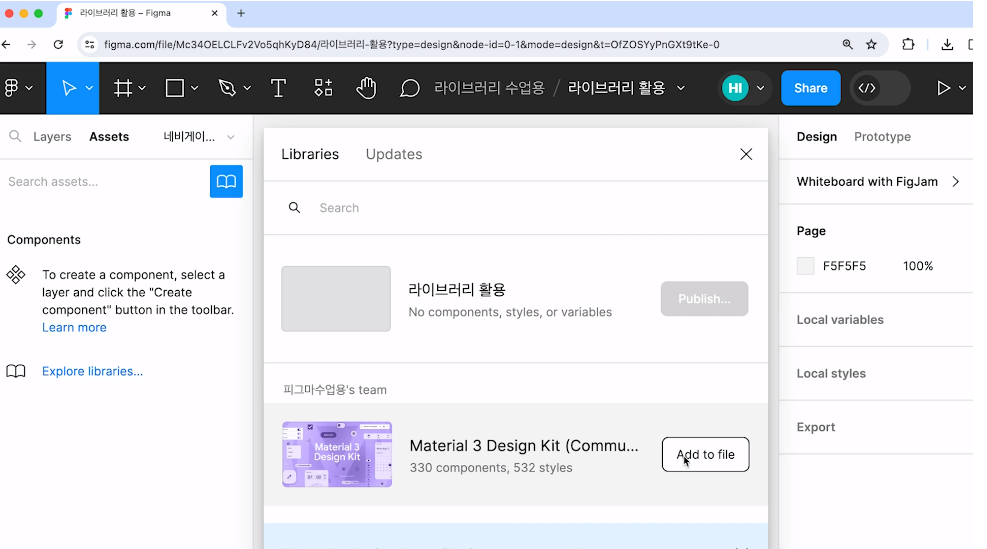Image resolution: width=987 pixels, height=549 pixels.
Task: Close the Libraries dialog
Action: pos(746,154)
